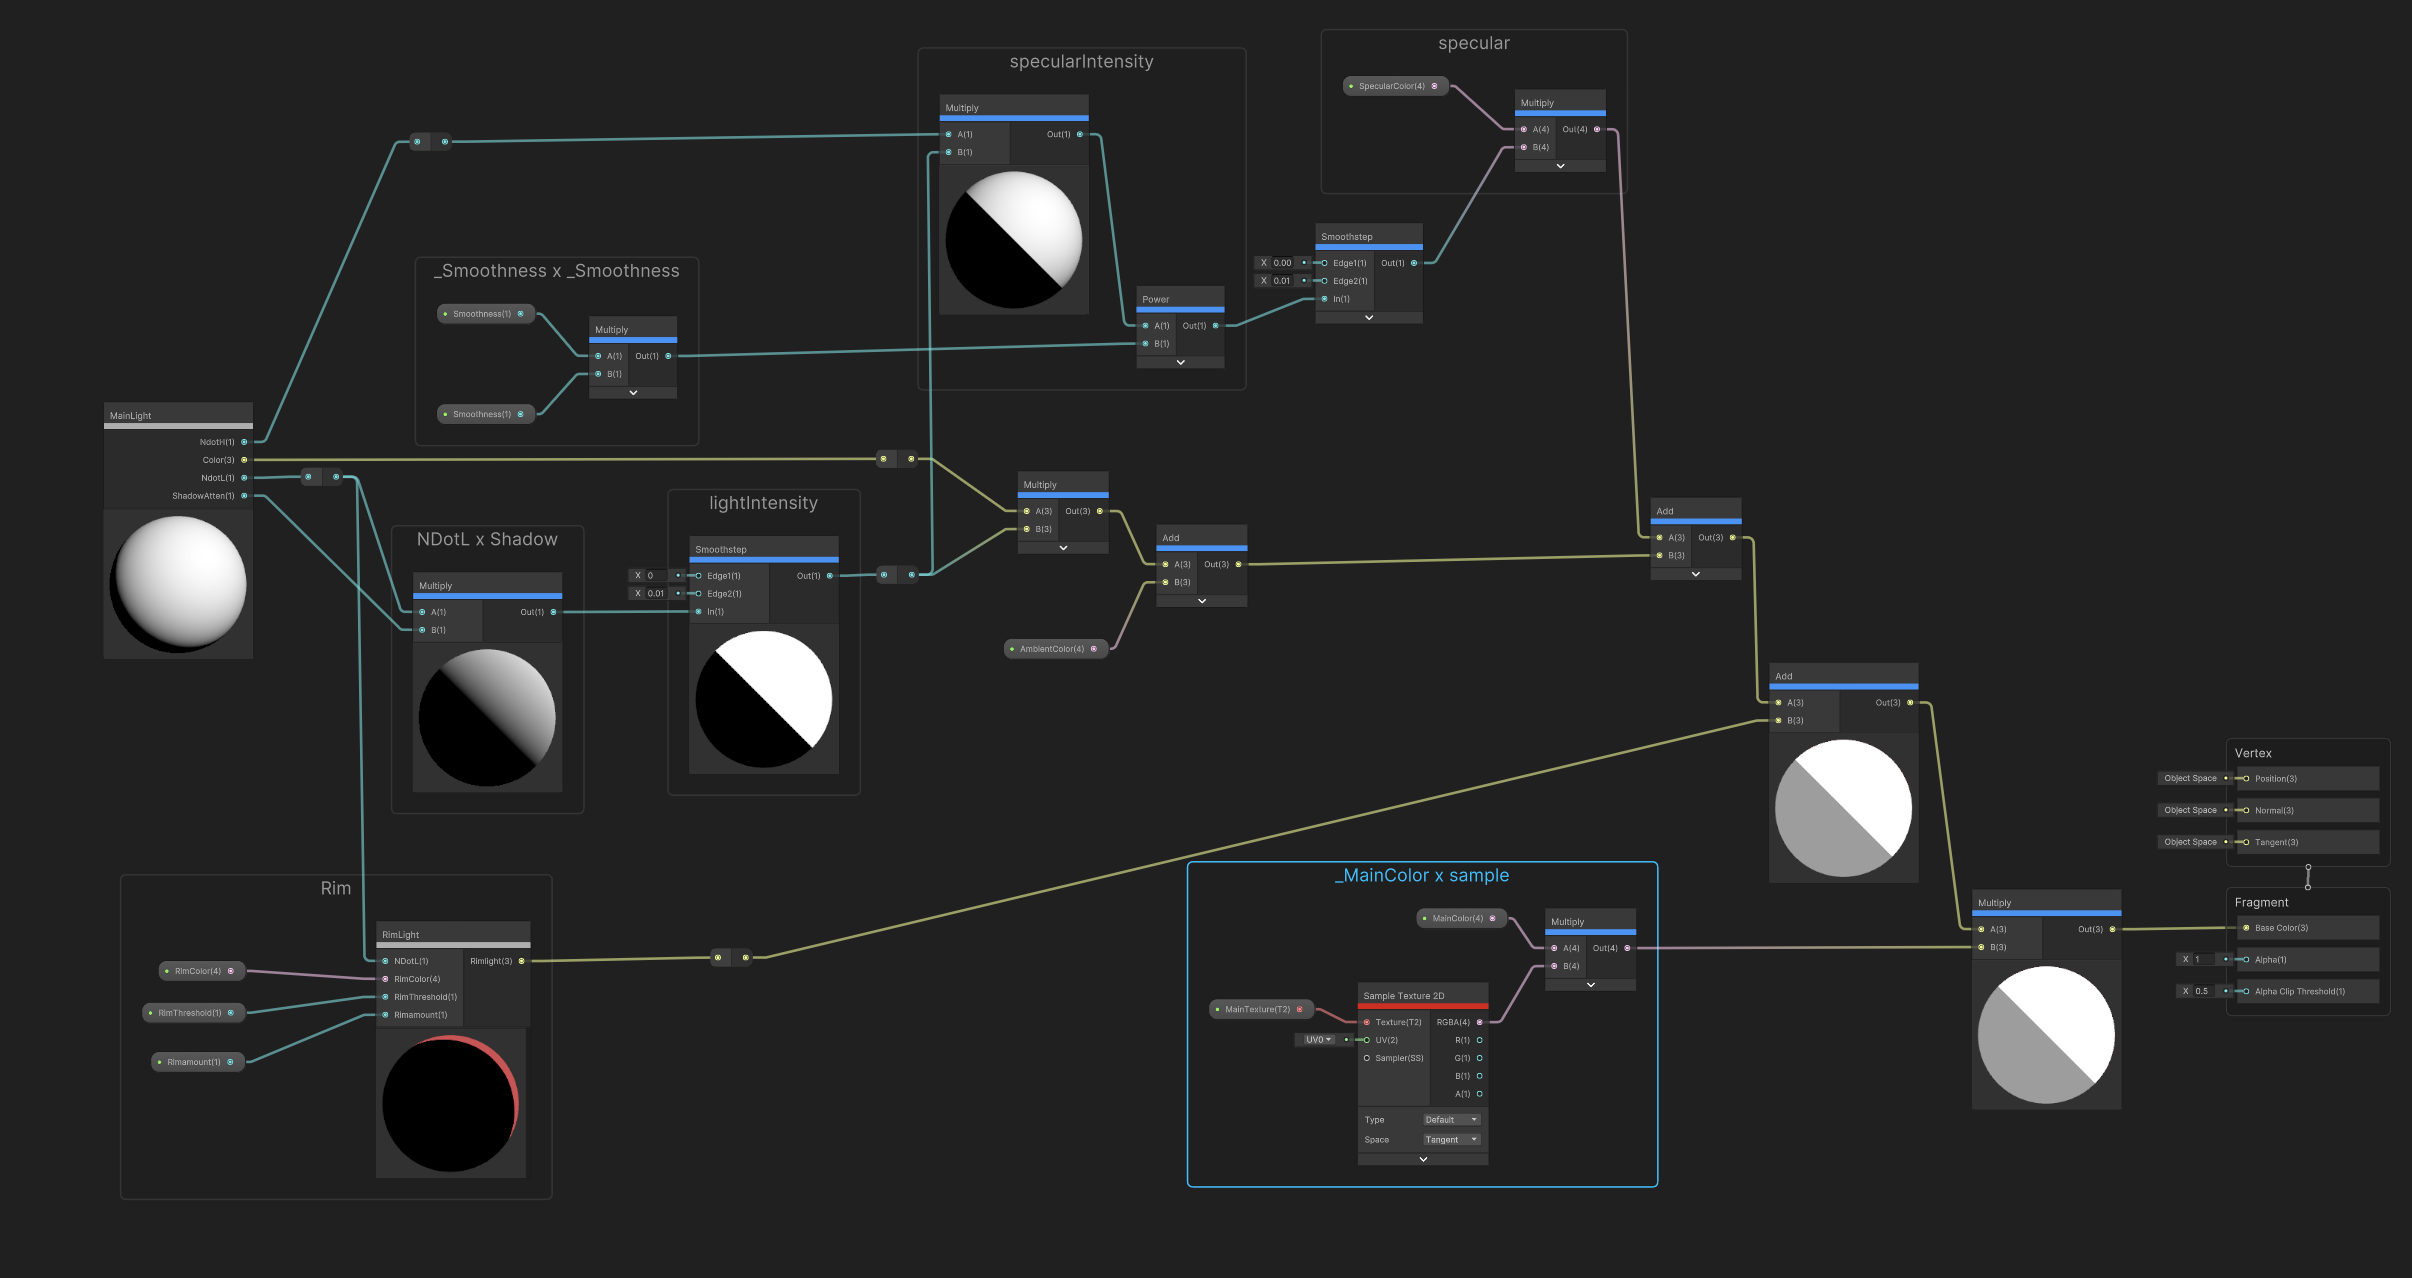The width and height of the screenshot is (2412, 1278).
Task: Select the MainTexture(T2) property node
Action: (x=1261, y=1009)
